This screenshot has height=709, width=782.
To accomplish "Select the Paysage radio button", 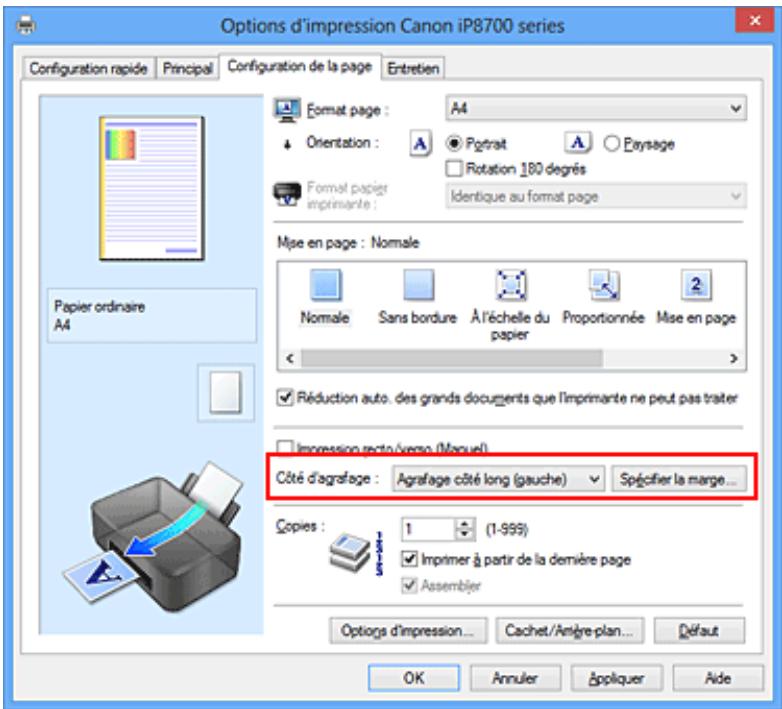I will pyautogui.click(x=611, y=144).
